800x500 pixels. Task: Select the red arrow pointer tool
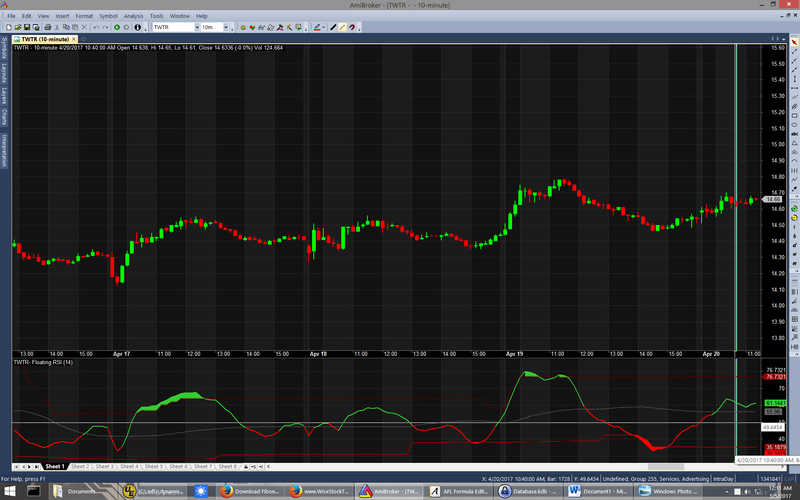tap(794, 42)
